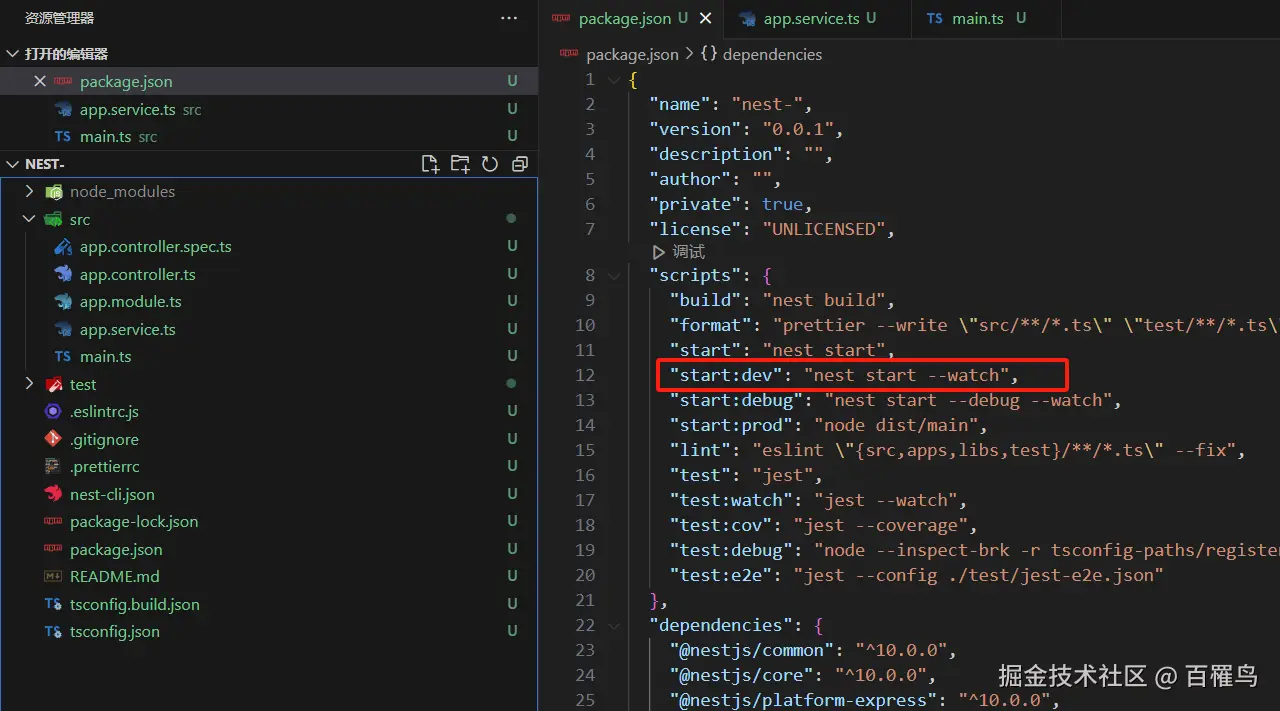Click line number 12 in the gutter
Image resolution: width=1280 pixels, height=711 pixels.
click(x=585, y=375)
